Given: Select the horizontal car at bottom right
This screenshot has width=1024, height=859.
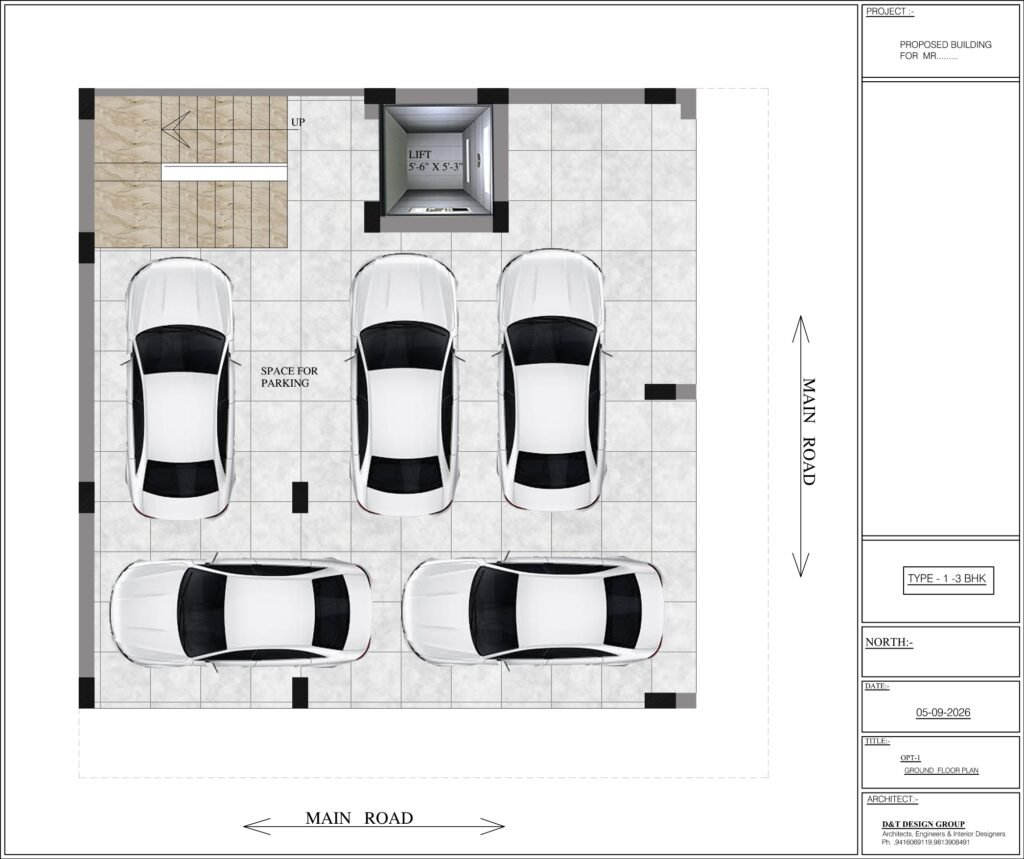Looking at the screenshot, I should (533, 612).
